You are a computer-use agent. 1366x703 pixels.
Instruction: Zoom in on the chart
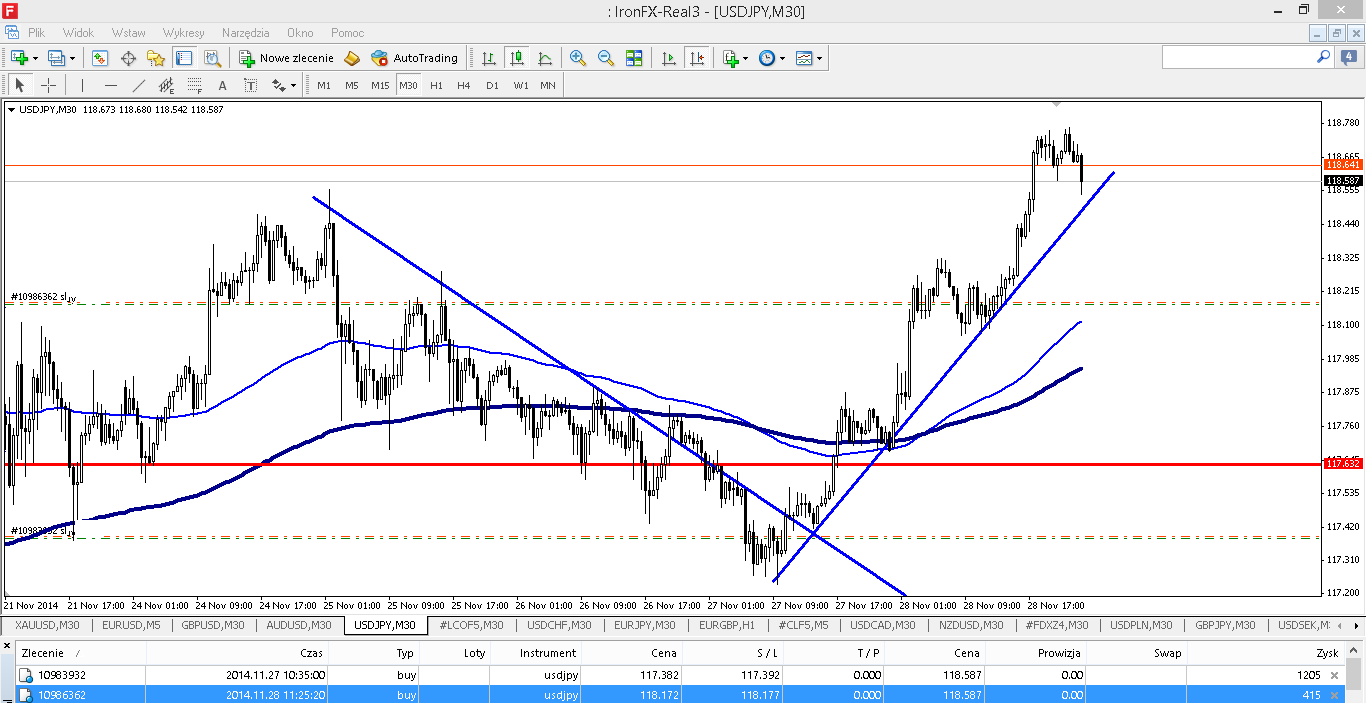point(578,58)
